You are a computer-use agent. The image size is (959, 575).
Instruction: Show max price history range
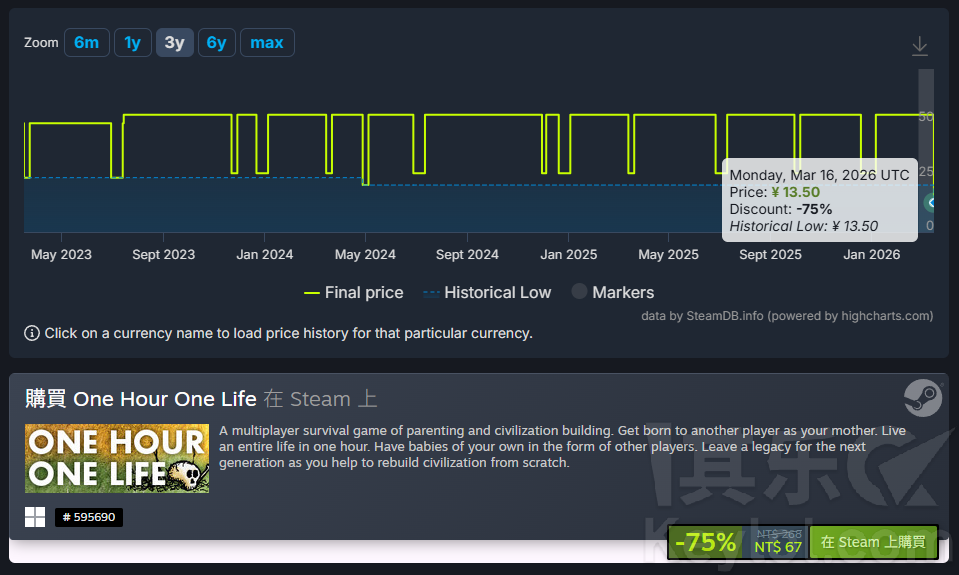tap(267, 42)
